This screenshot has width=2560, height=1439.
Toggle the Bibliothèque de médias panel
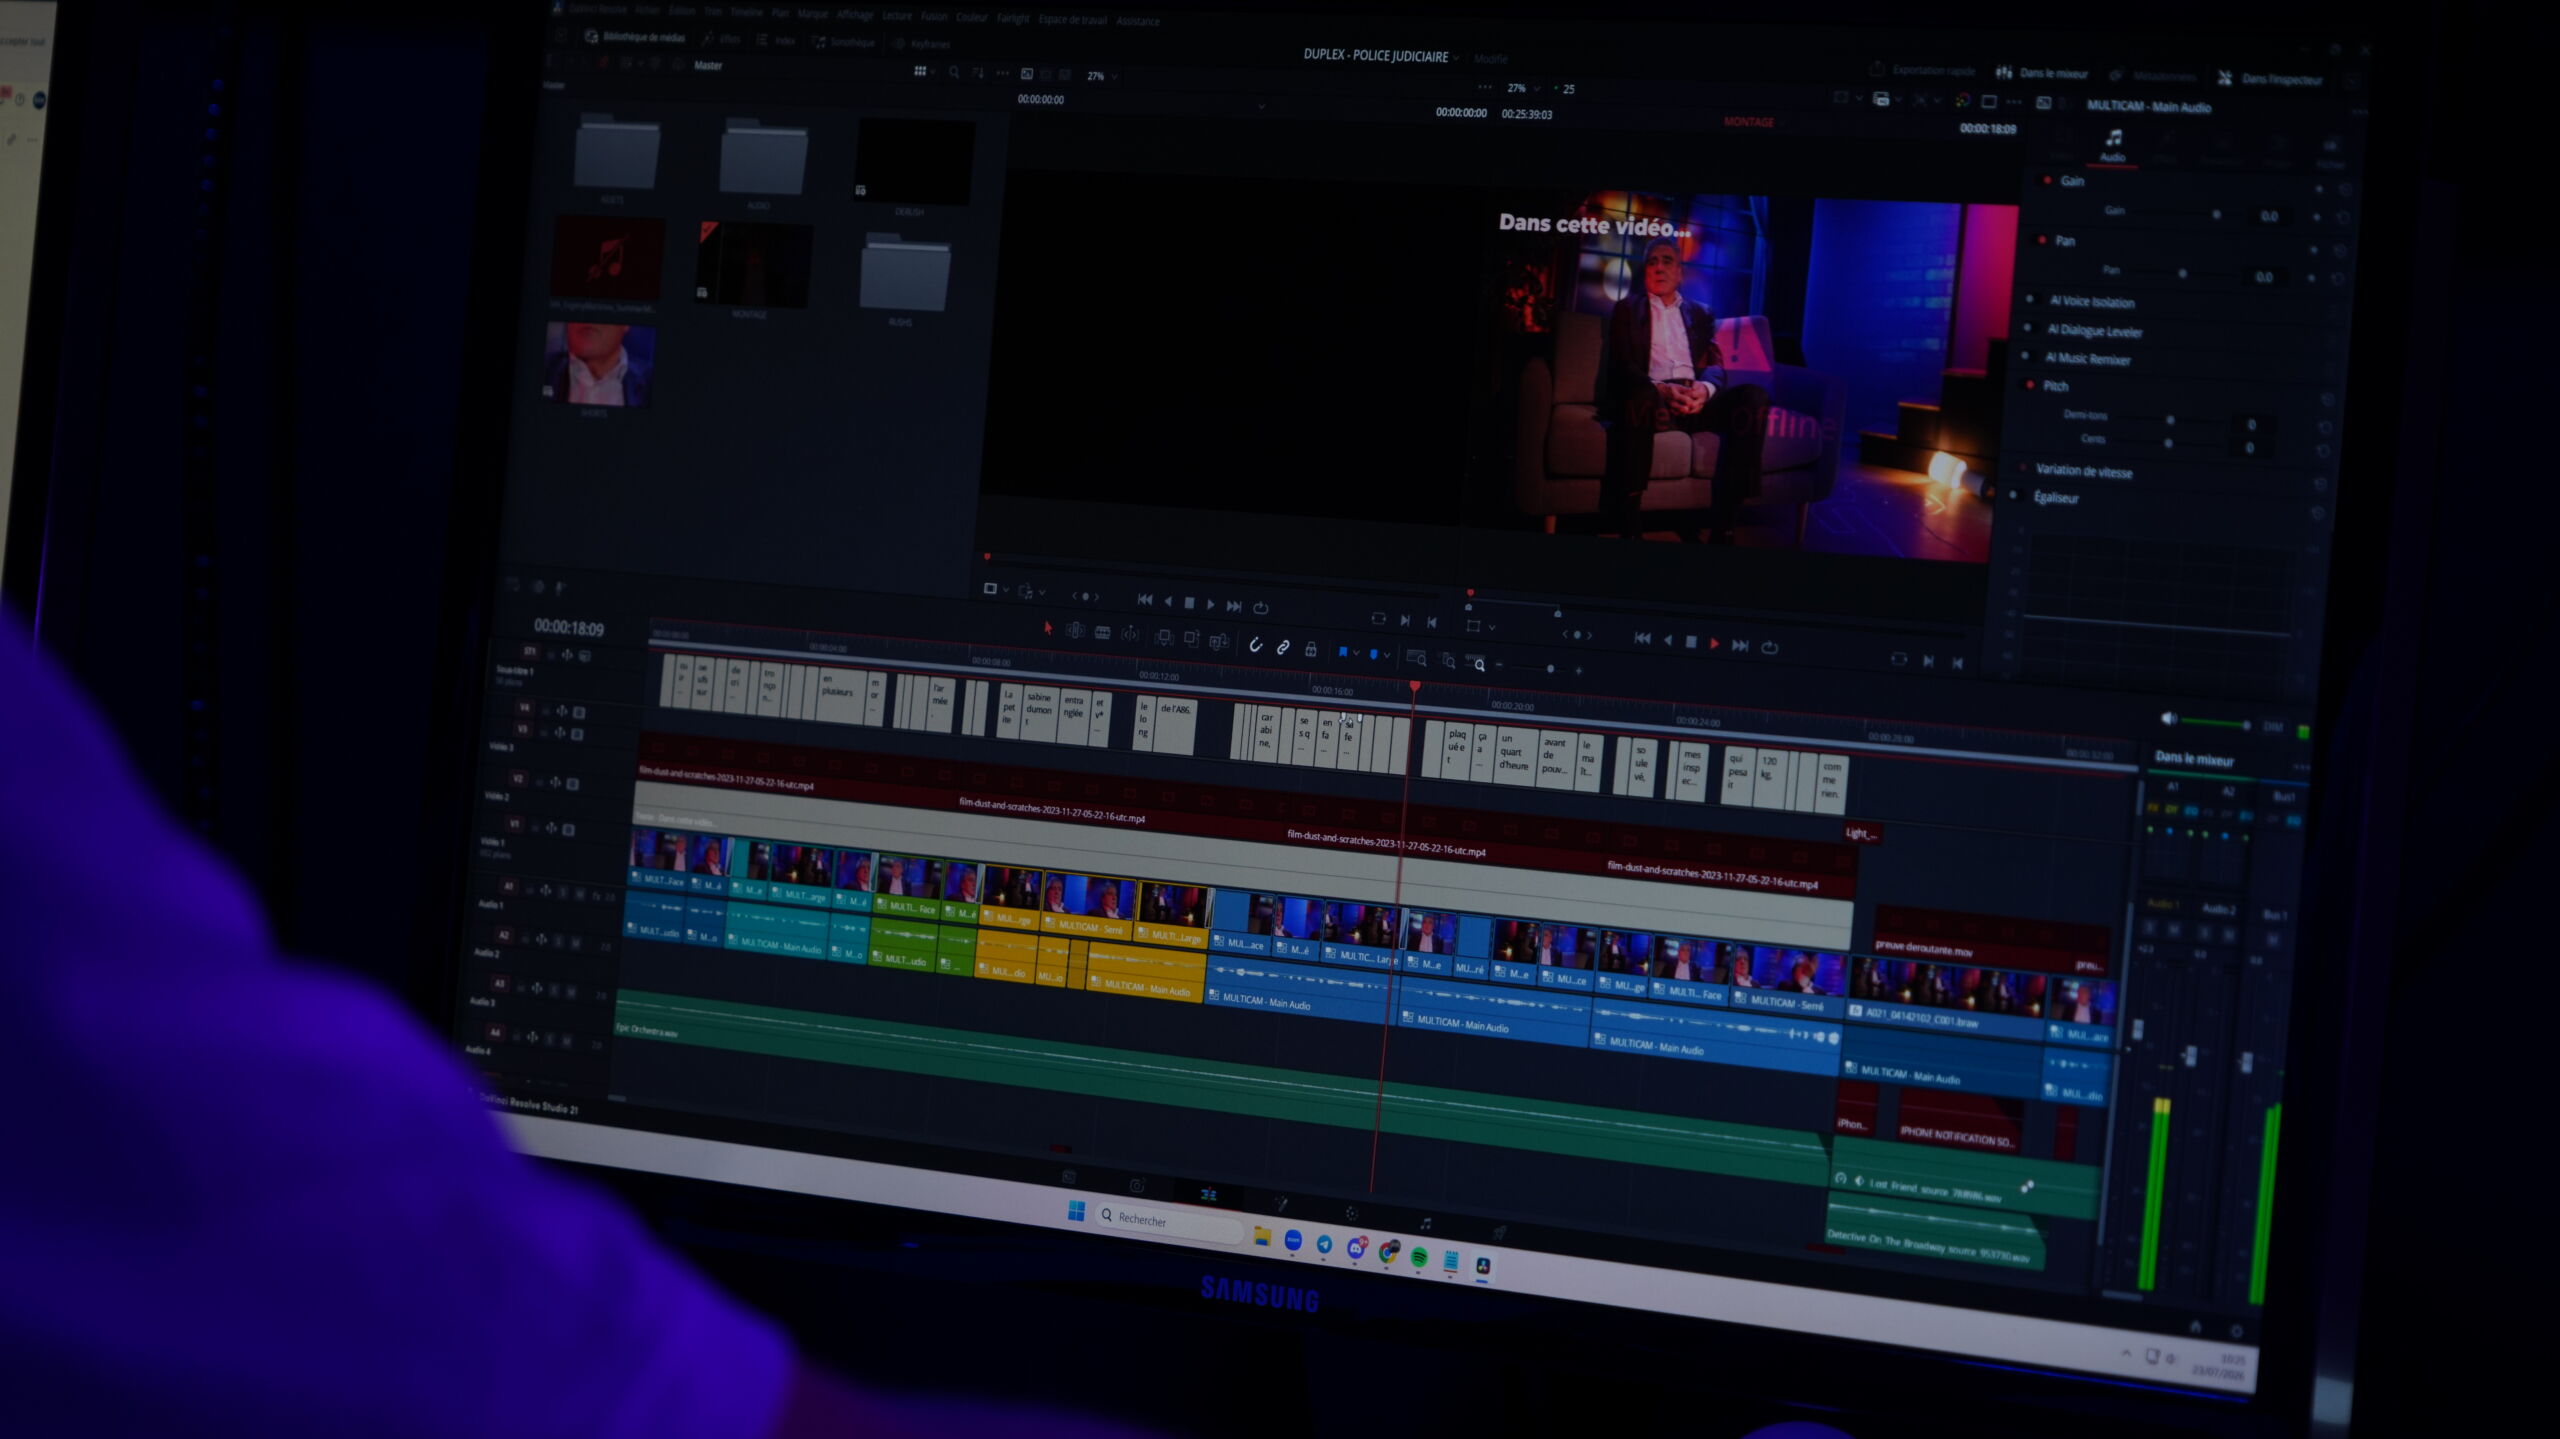pos(636,37)
